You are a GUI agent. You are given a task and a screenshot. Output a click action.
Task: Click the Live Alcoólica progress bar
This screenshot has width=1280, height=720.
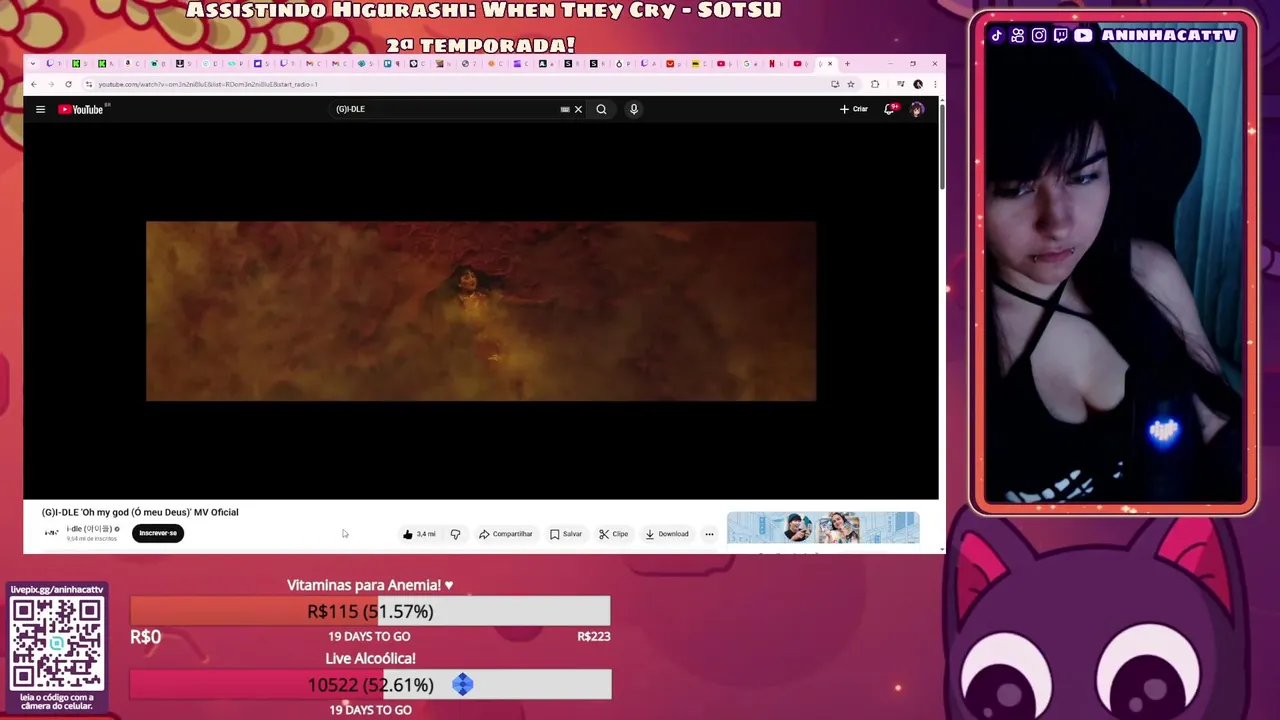[x=371, y=685]
